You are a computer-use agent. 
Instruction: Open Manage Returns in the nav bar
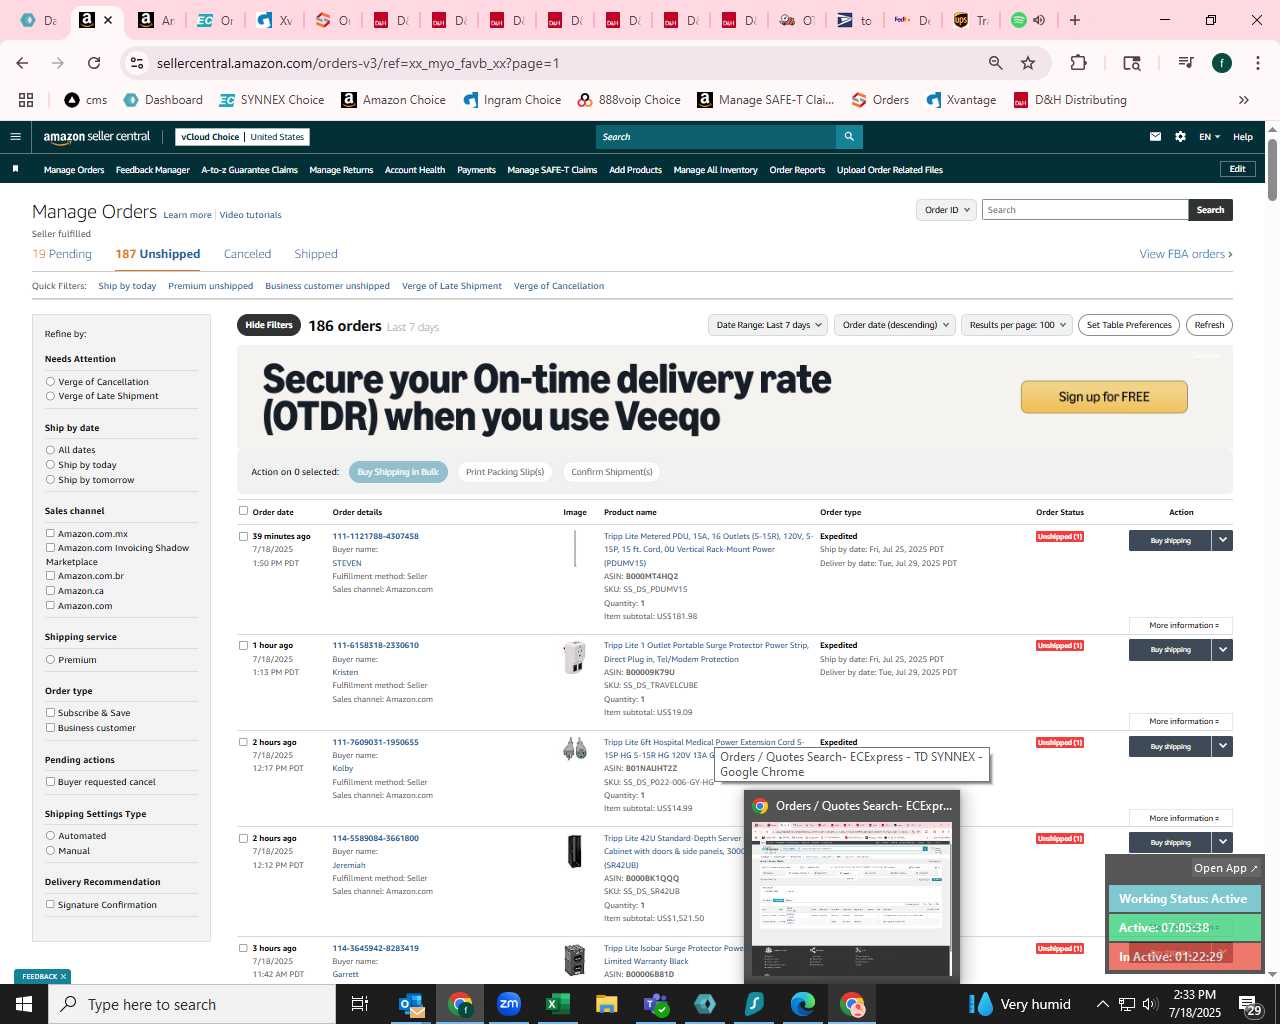pos(341,170)
